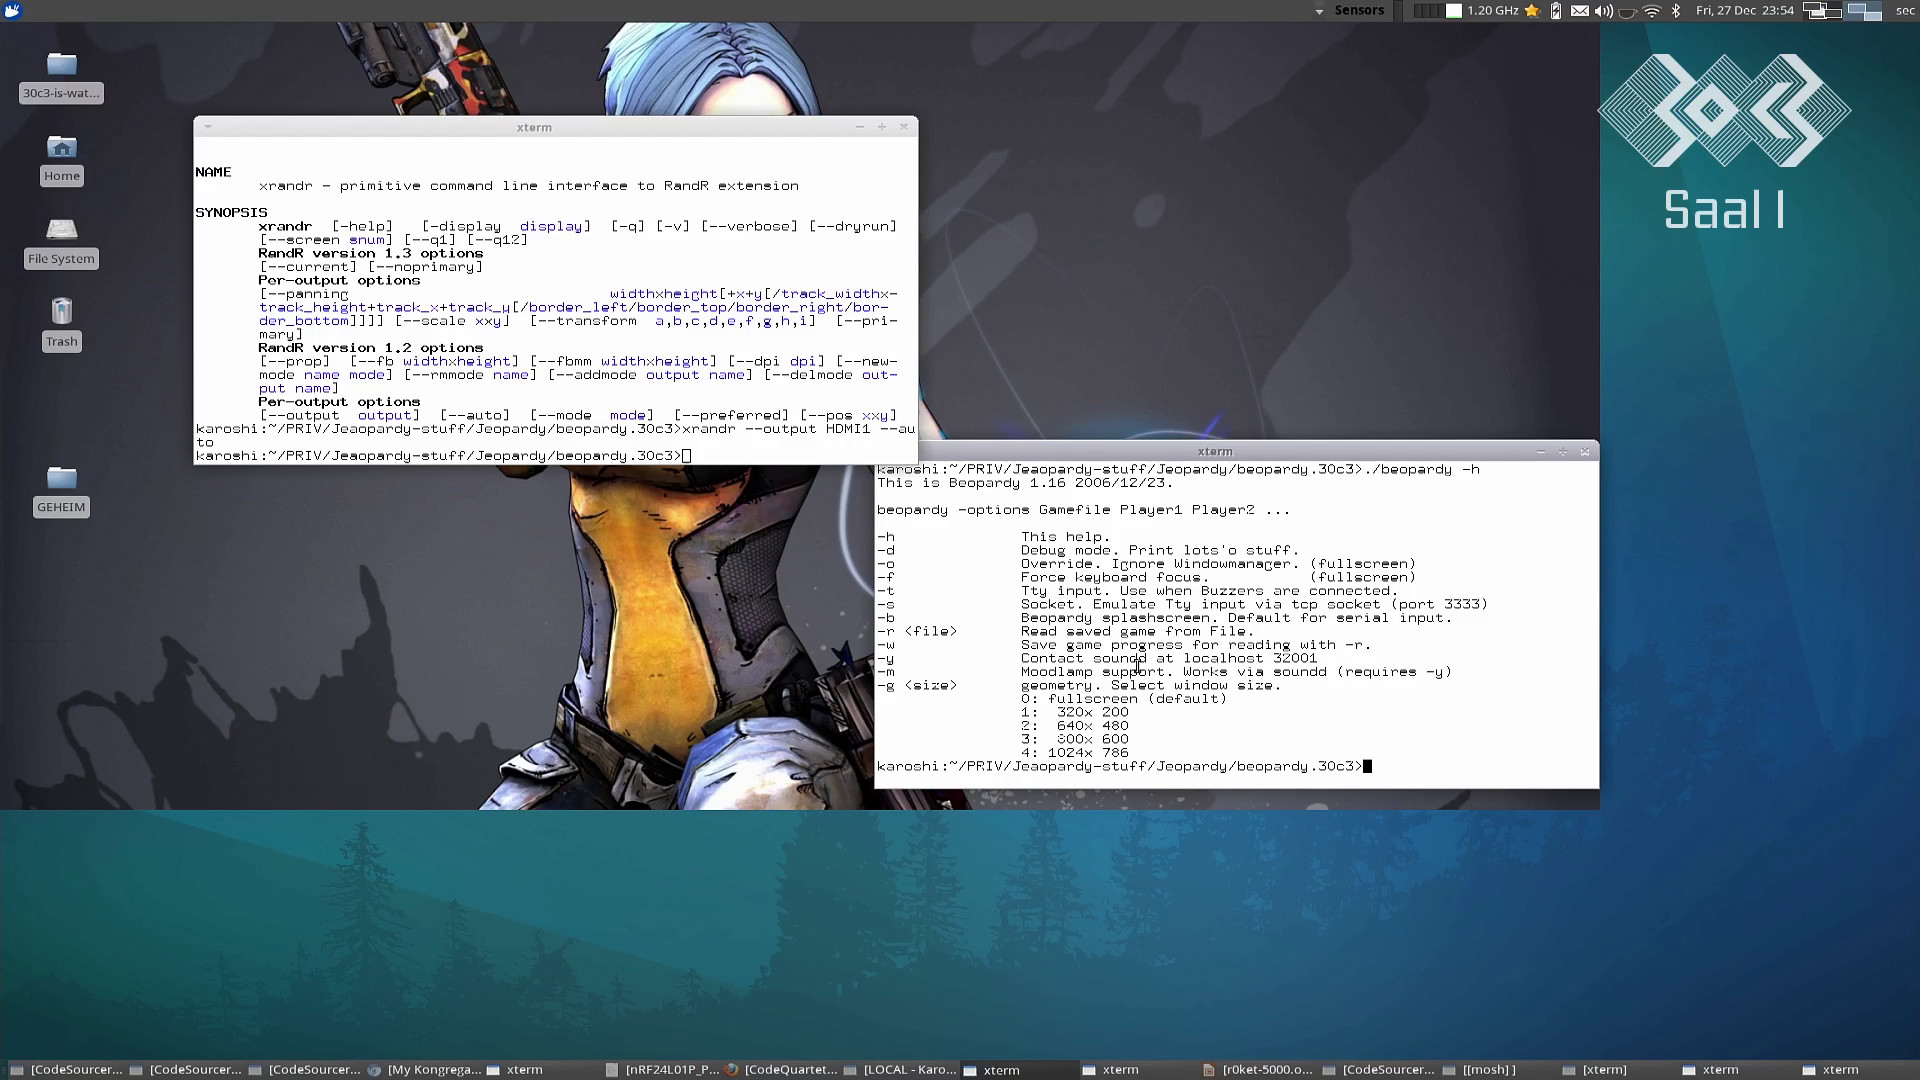Check the battery status icon
The width and height of the screenshot is (1920, 1080).
(x=1556, y=11)
